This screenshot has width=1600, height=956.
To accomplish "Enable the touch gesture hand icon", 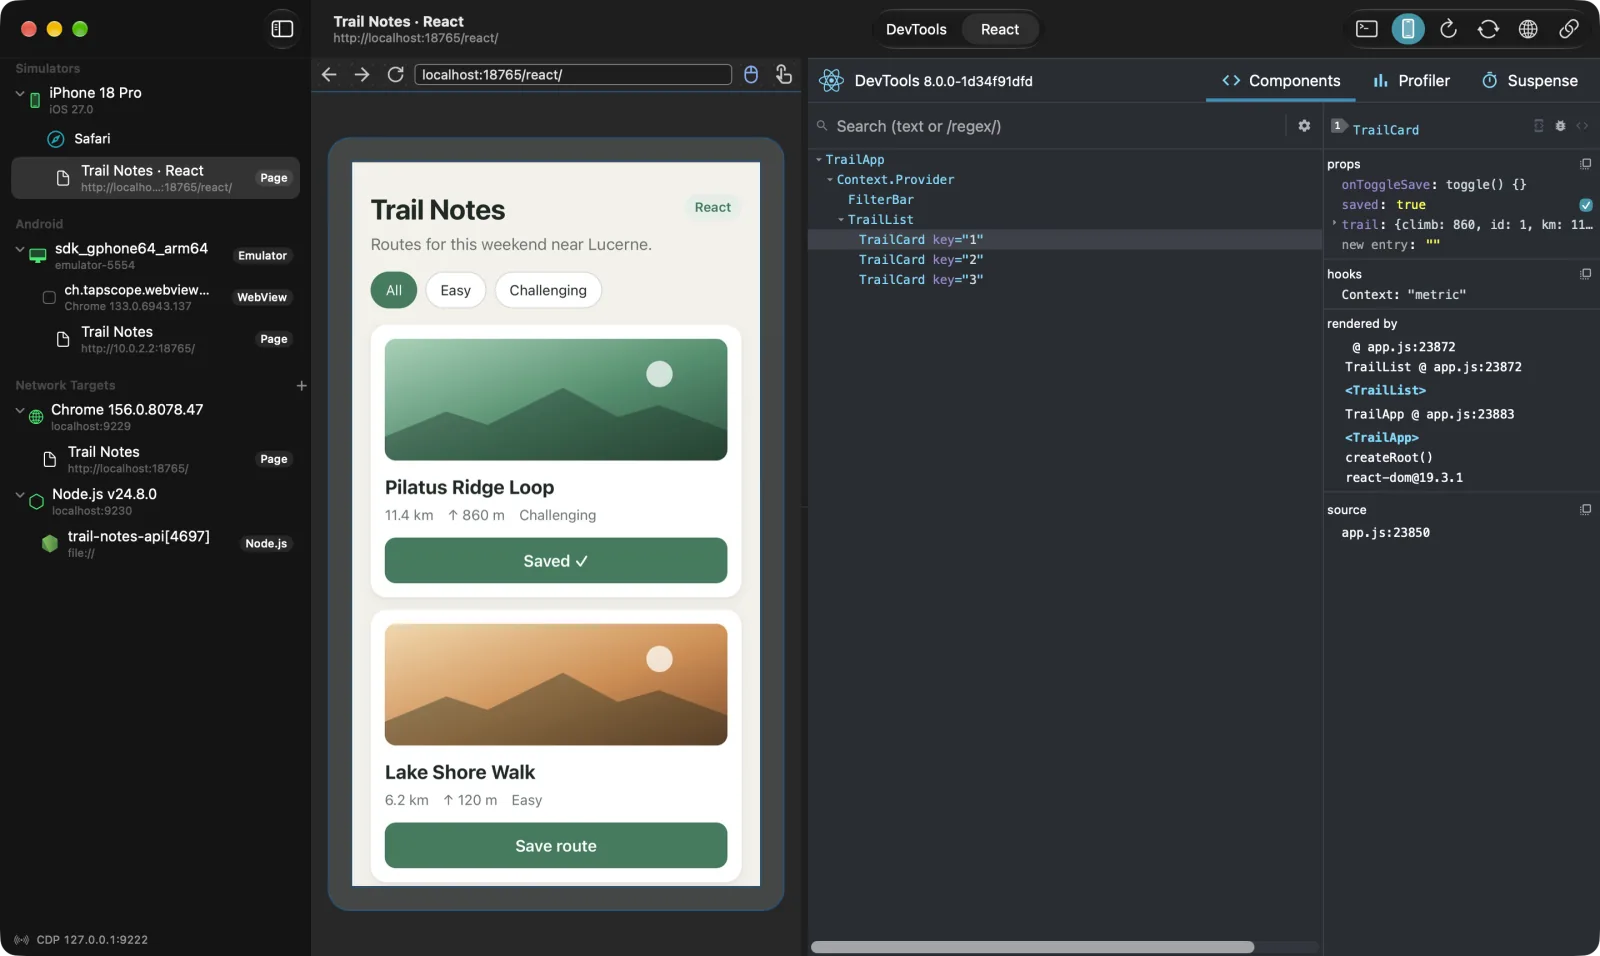I will [x=784, y=74].
